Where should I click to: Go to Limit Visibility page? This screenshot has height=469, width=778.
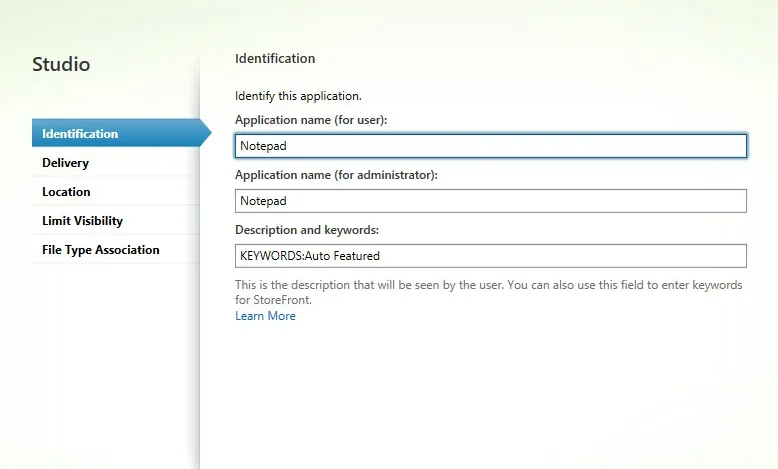(x=116, y=220)
